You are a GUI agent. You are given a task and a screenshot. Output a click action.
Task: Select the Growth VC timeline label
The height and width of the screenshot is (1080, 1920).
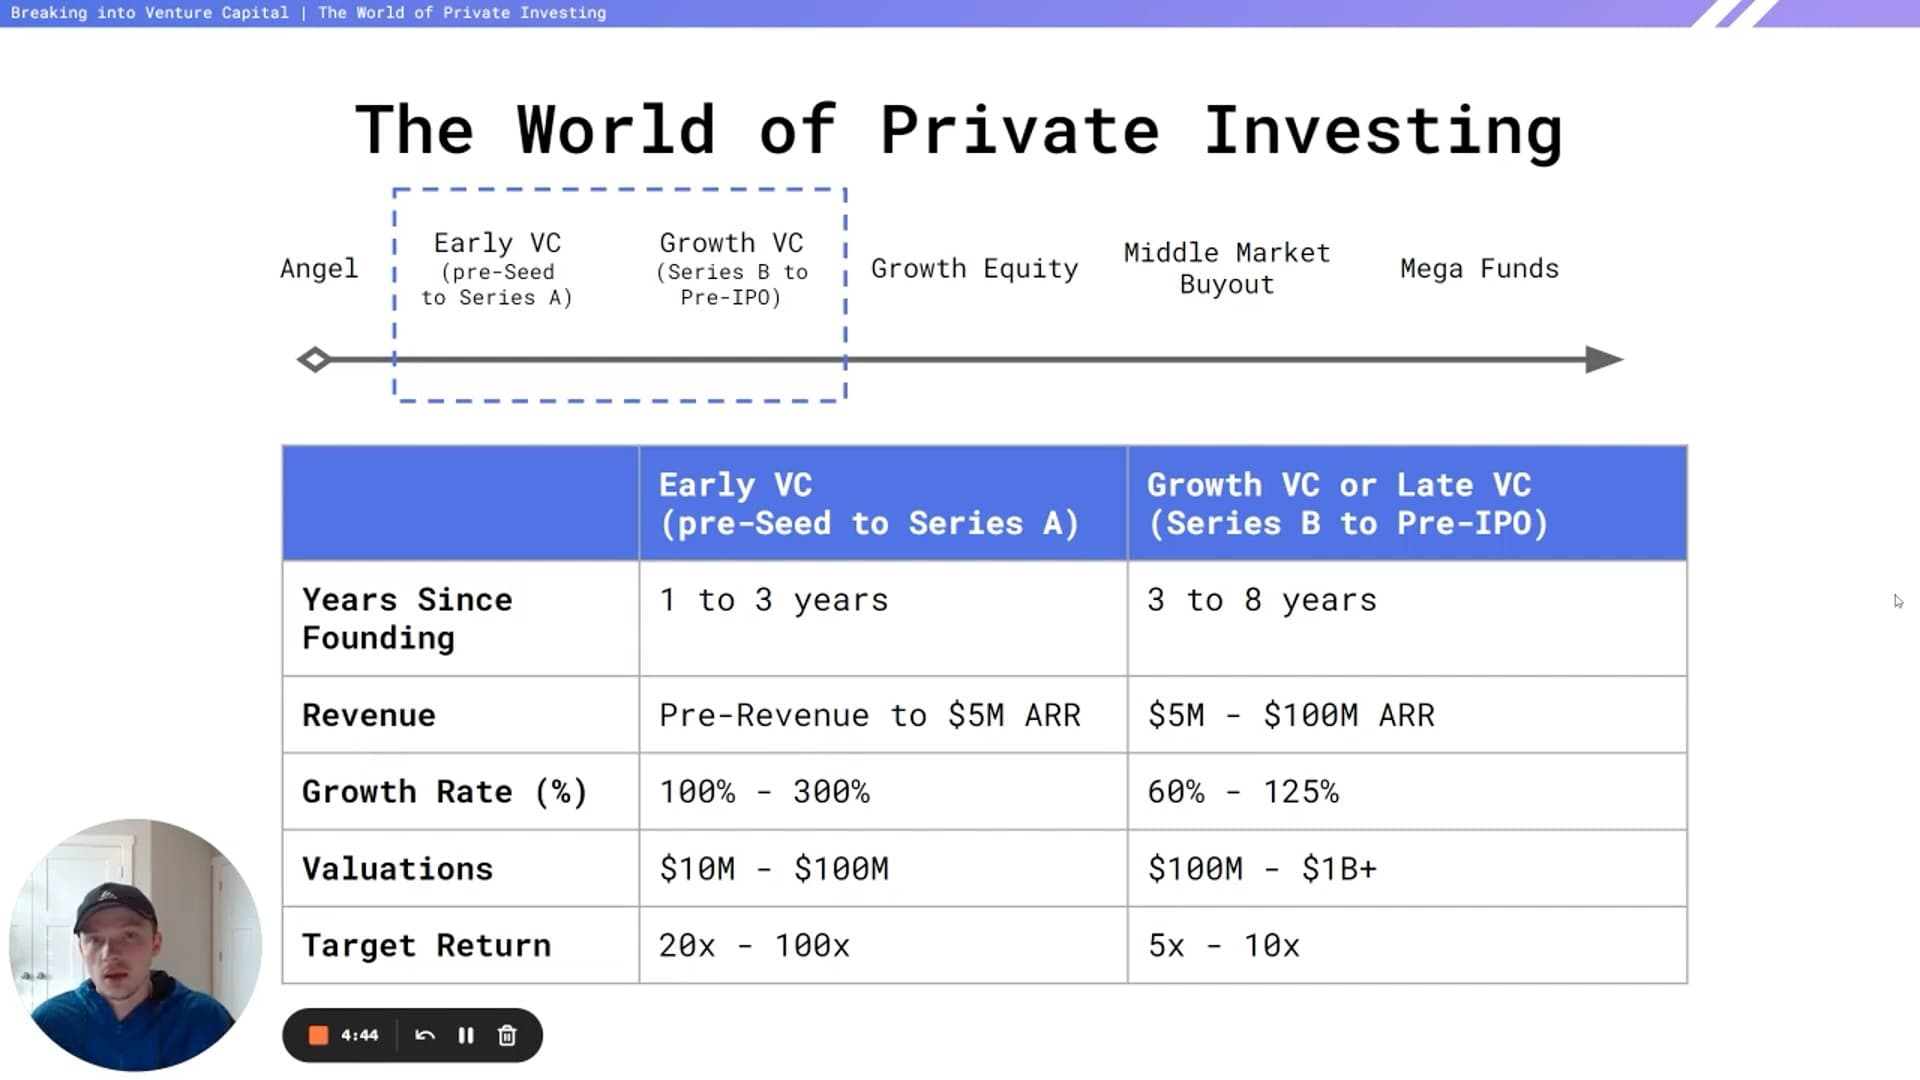731,244
